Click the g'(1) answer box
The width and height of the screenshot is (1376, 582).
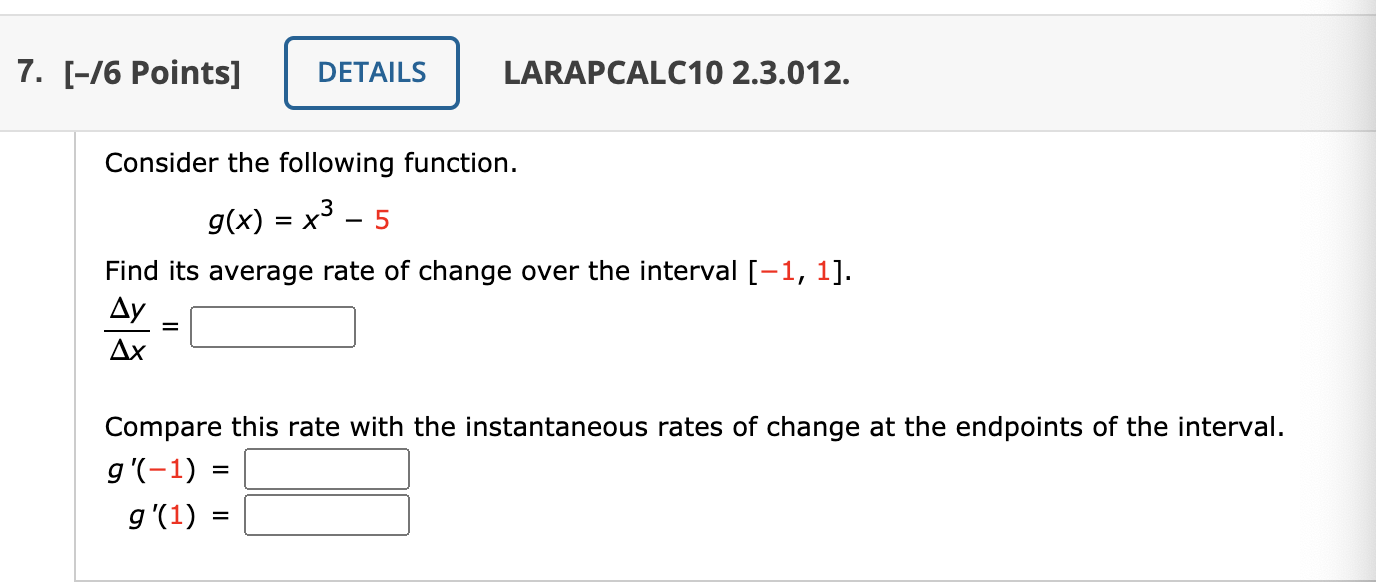tap(326, 513)
